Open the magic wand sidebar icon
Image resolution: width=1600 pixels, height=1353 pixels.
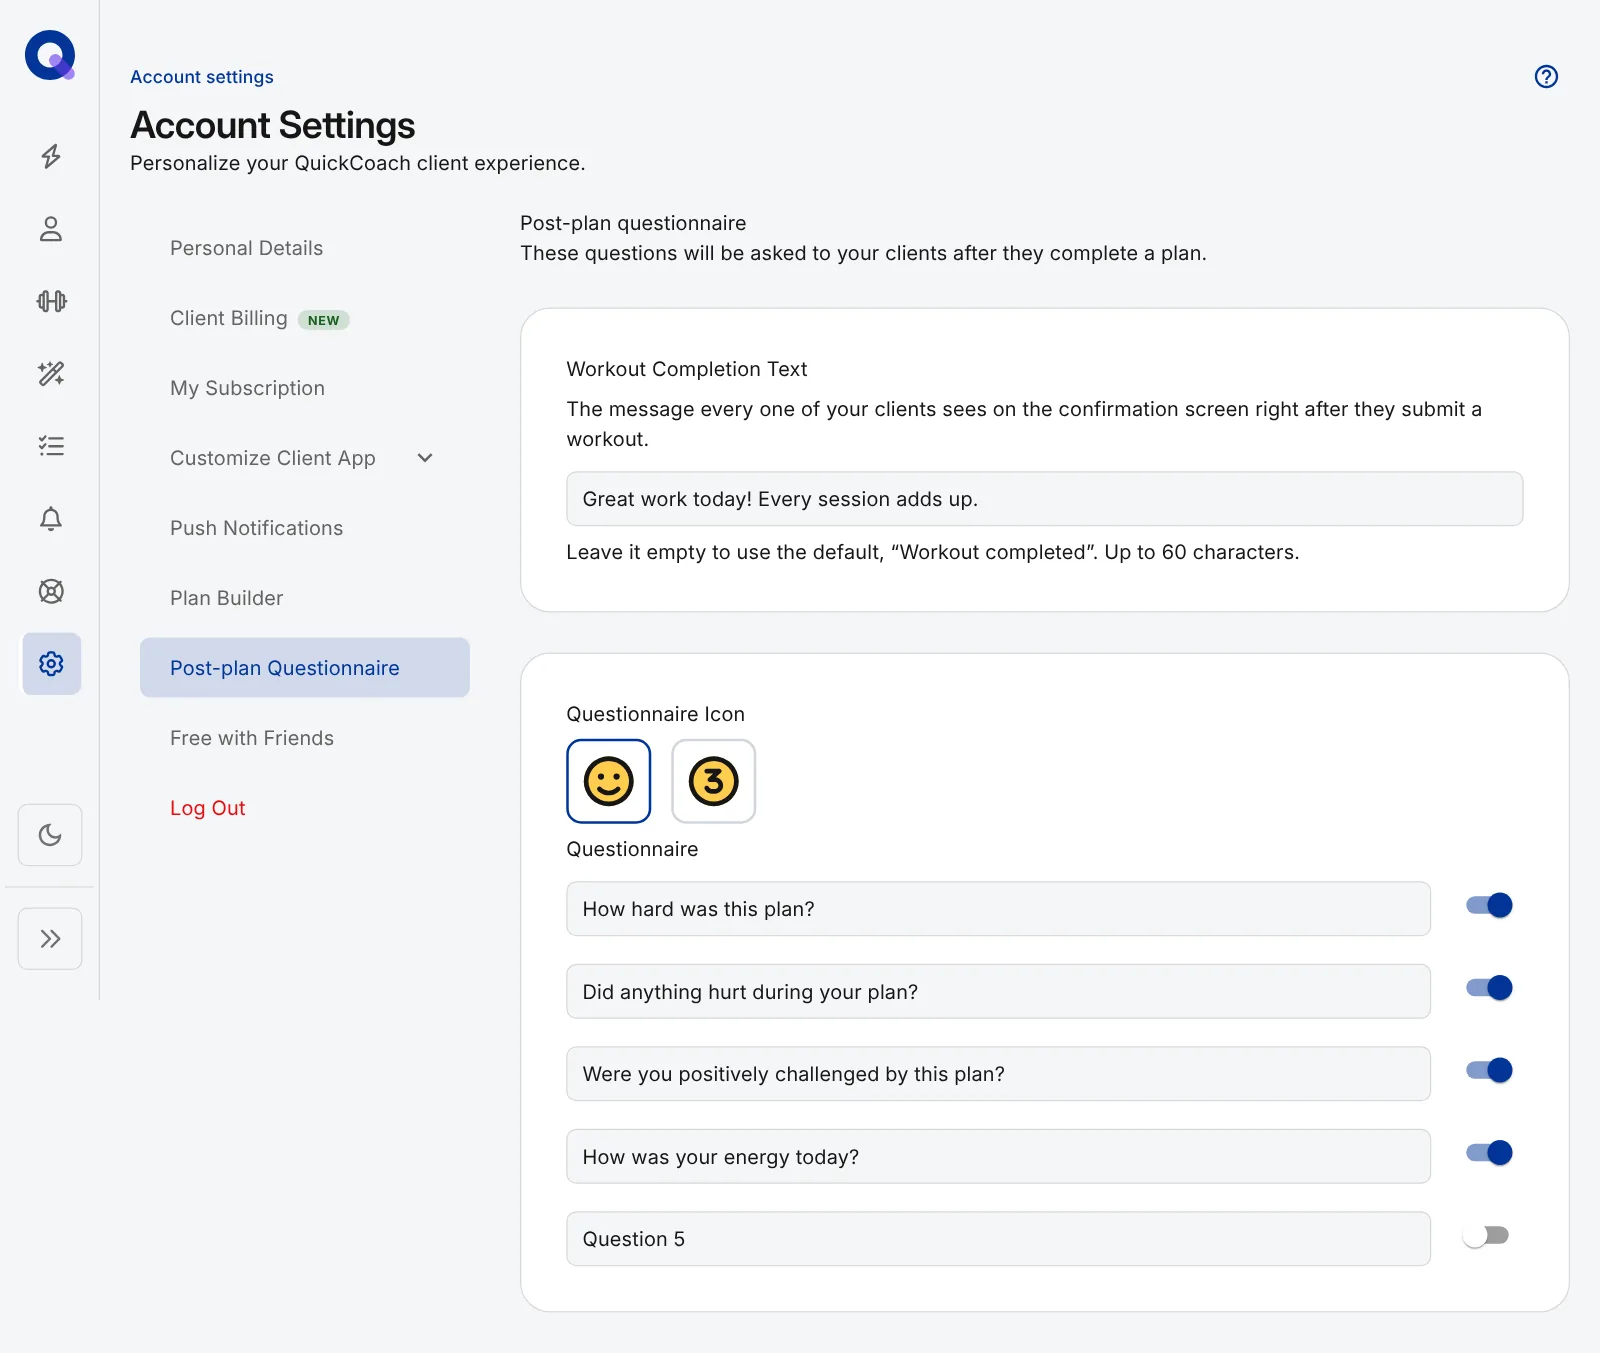[51, 374]
